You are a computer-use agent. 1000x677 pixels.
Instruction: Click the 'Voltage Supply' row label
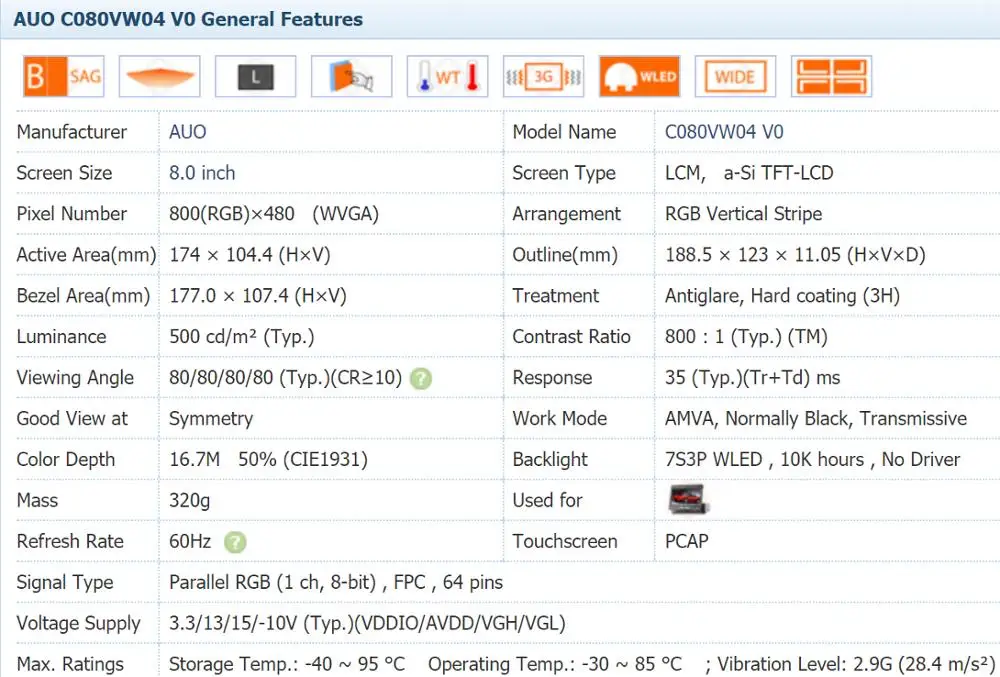click(x=78, y=623)
